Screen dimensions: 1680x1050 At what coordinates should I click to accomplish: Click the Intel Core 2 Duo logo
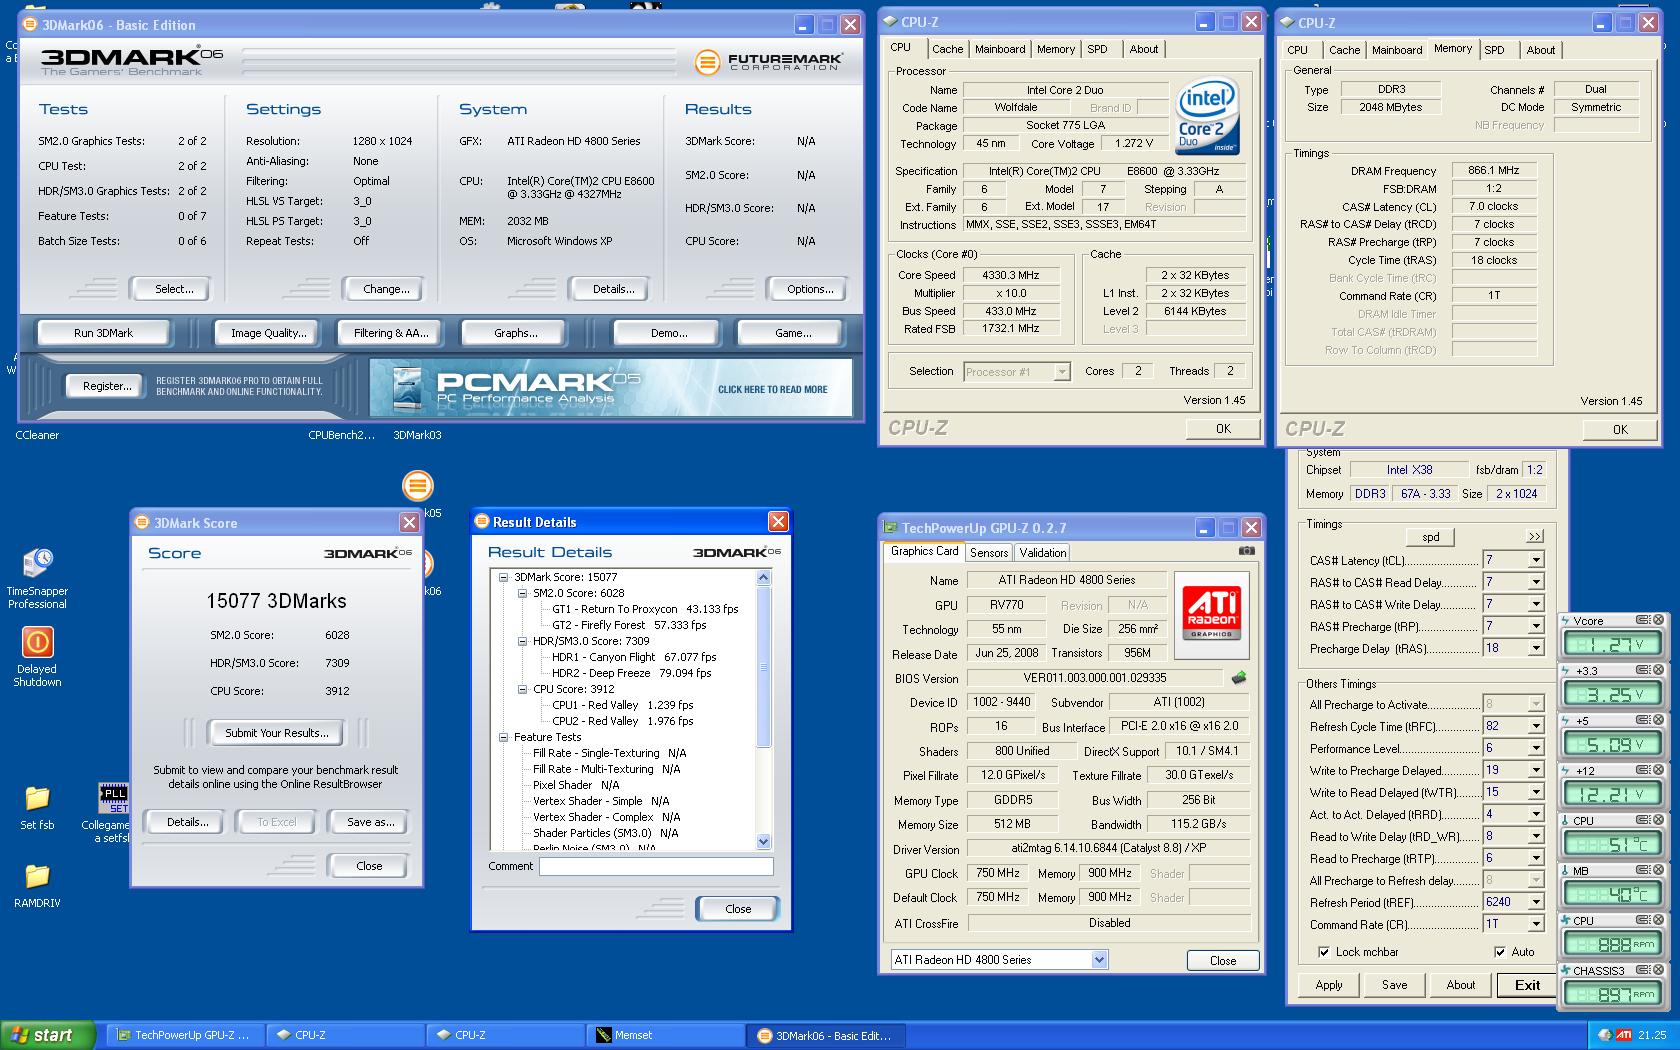click(x=1208, y=116)
